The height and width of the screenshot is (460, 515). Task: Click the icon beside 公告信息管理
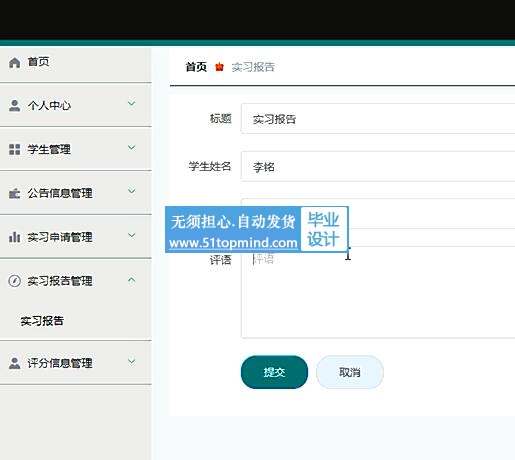[14, 193]
